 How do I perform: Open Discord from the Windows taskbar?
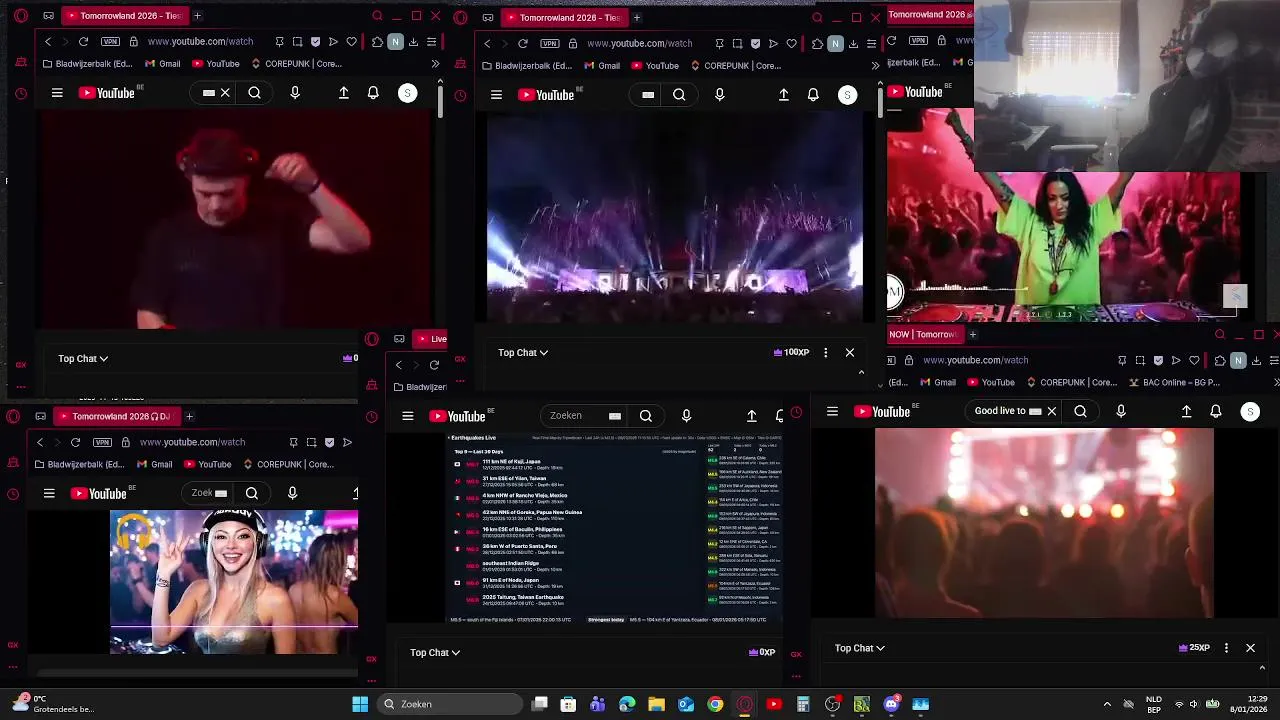coord(891,704)
